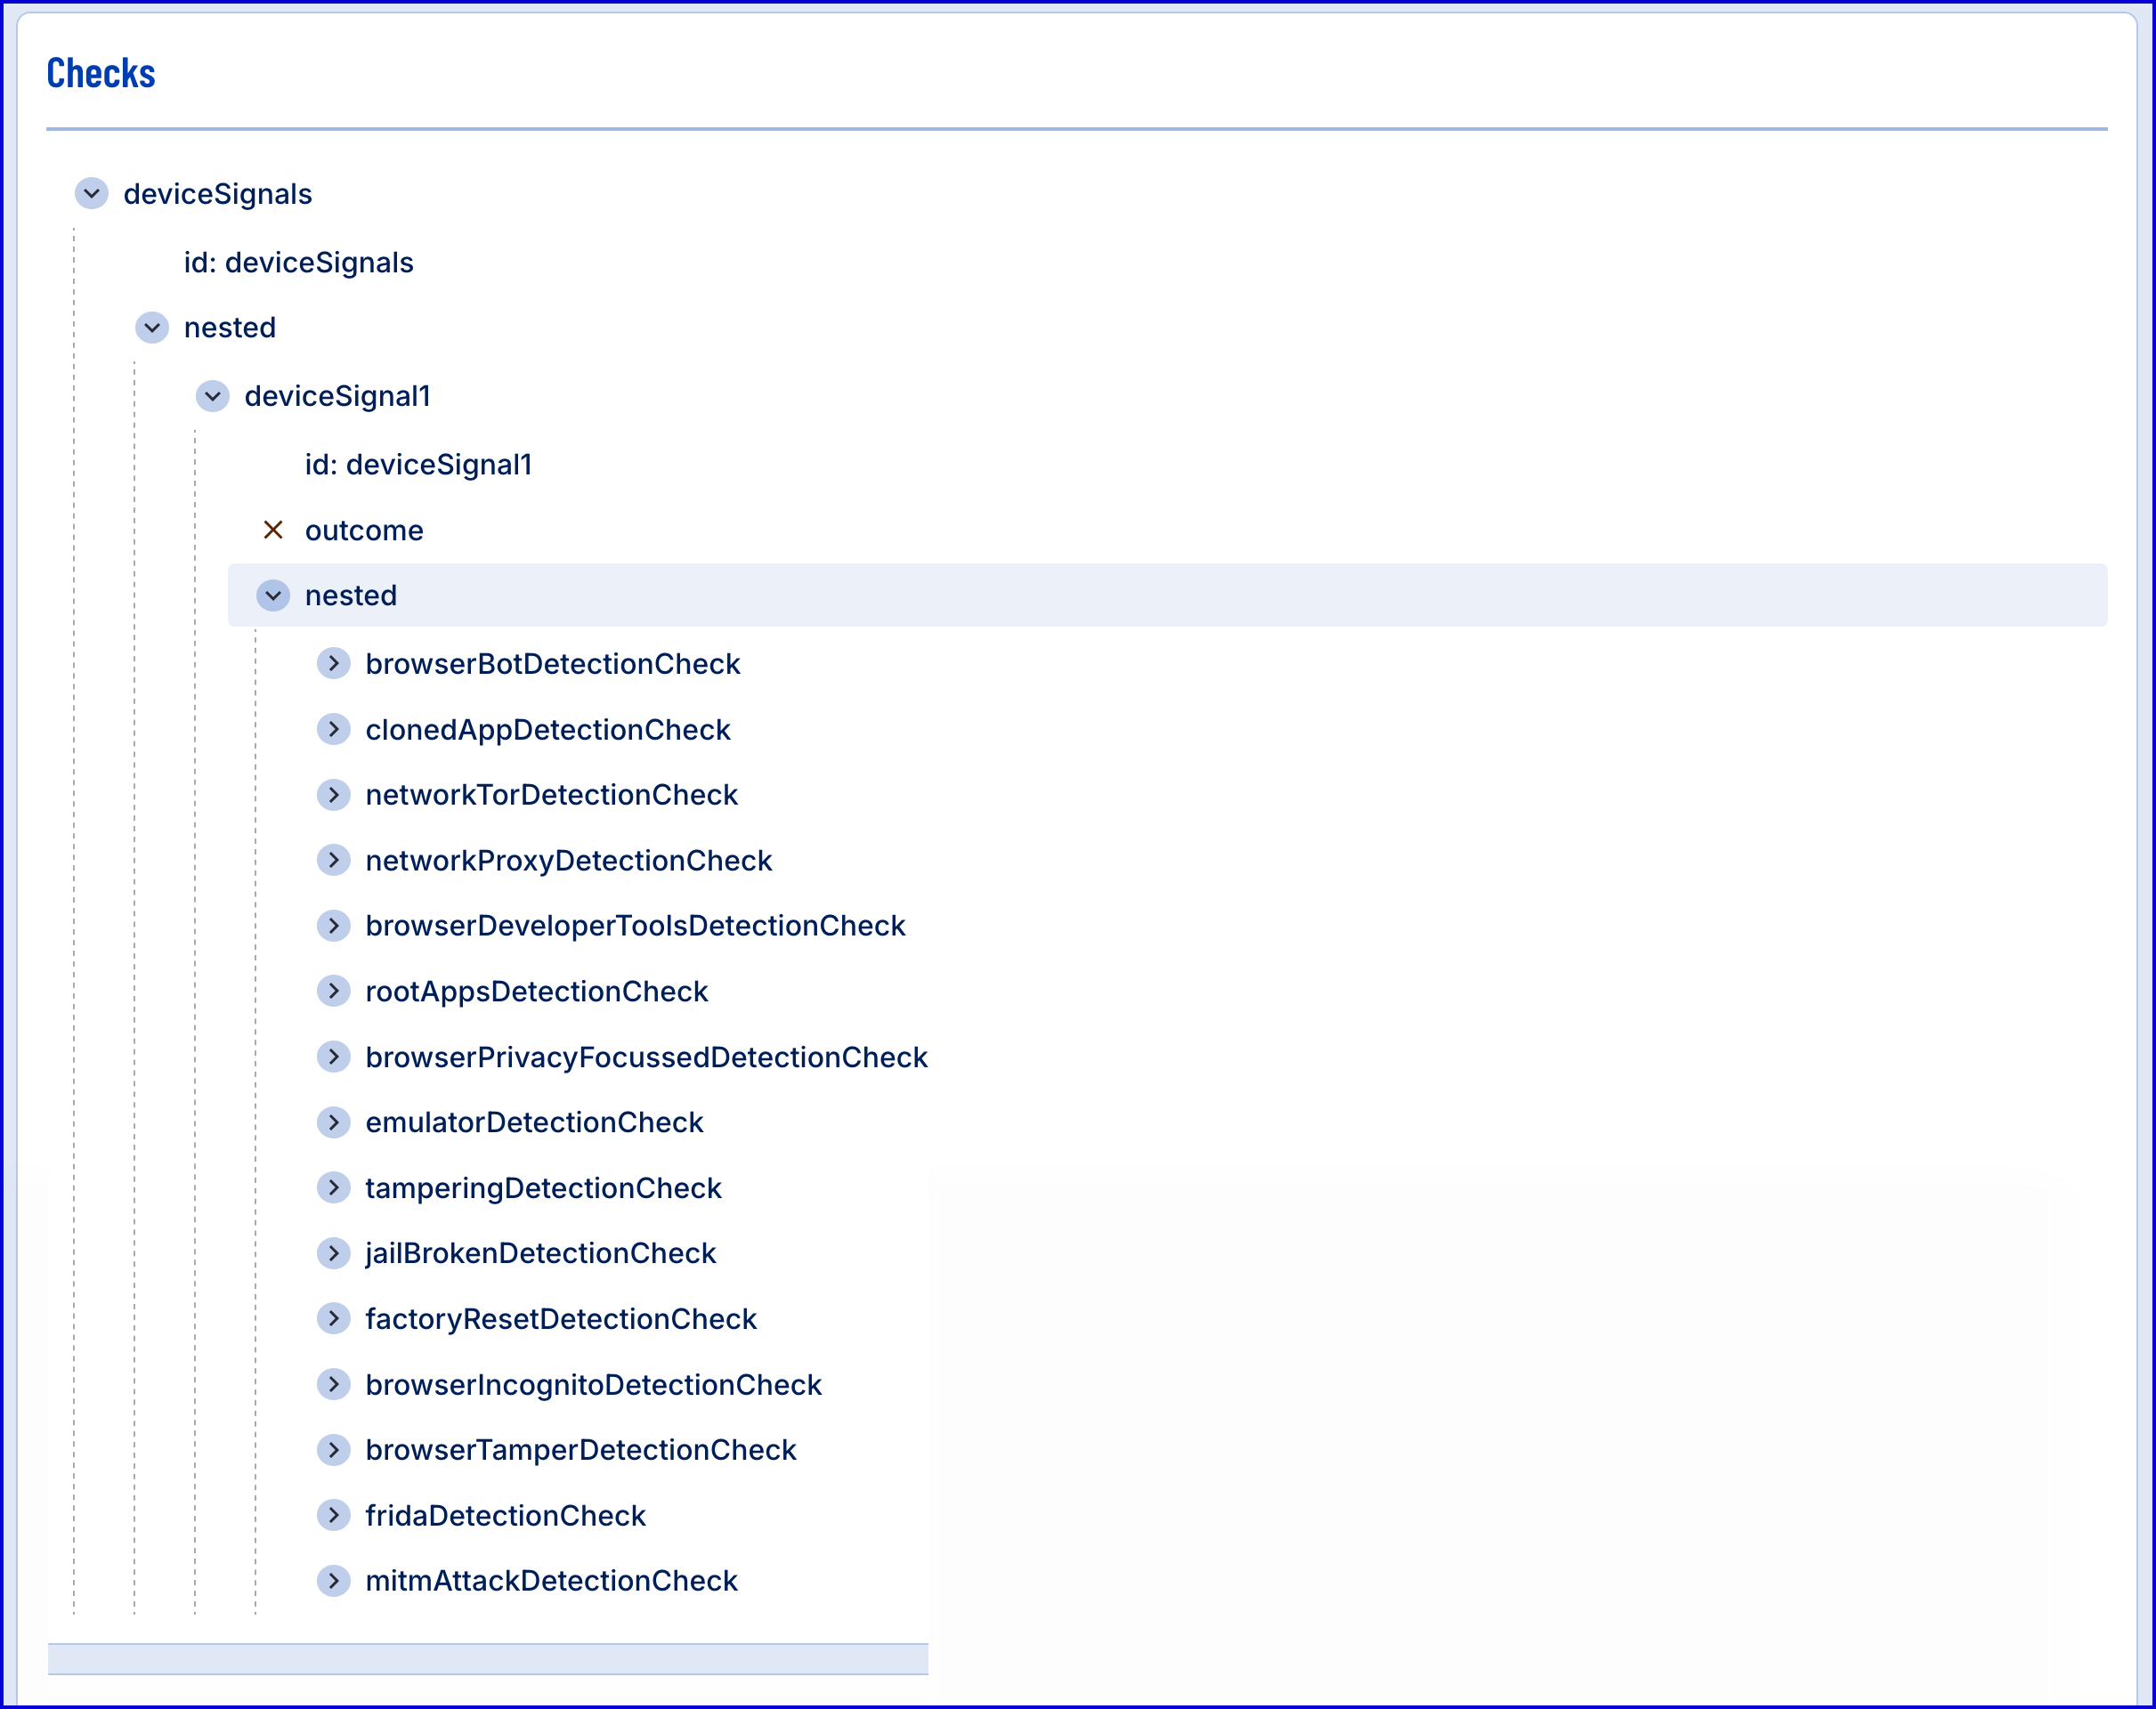Screen dimensions: 2156x1709
Task: Expand emulatorDetectionCheck chevron
Action: [333, 1122]
